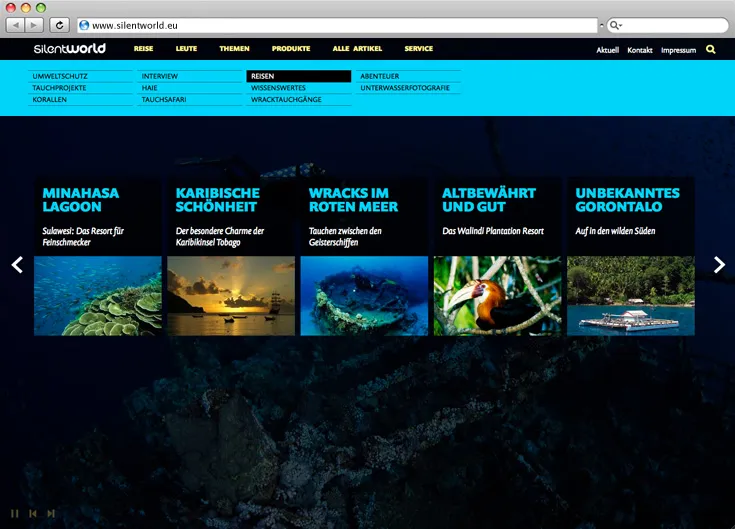This screenshot has height=529, width=735.
Task: Click the browser forward arrow button
Action: (34, 25)
